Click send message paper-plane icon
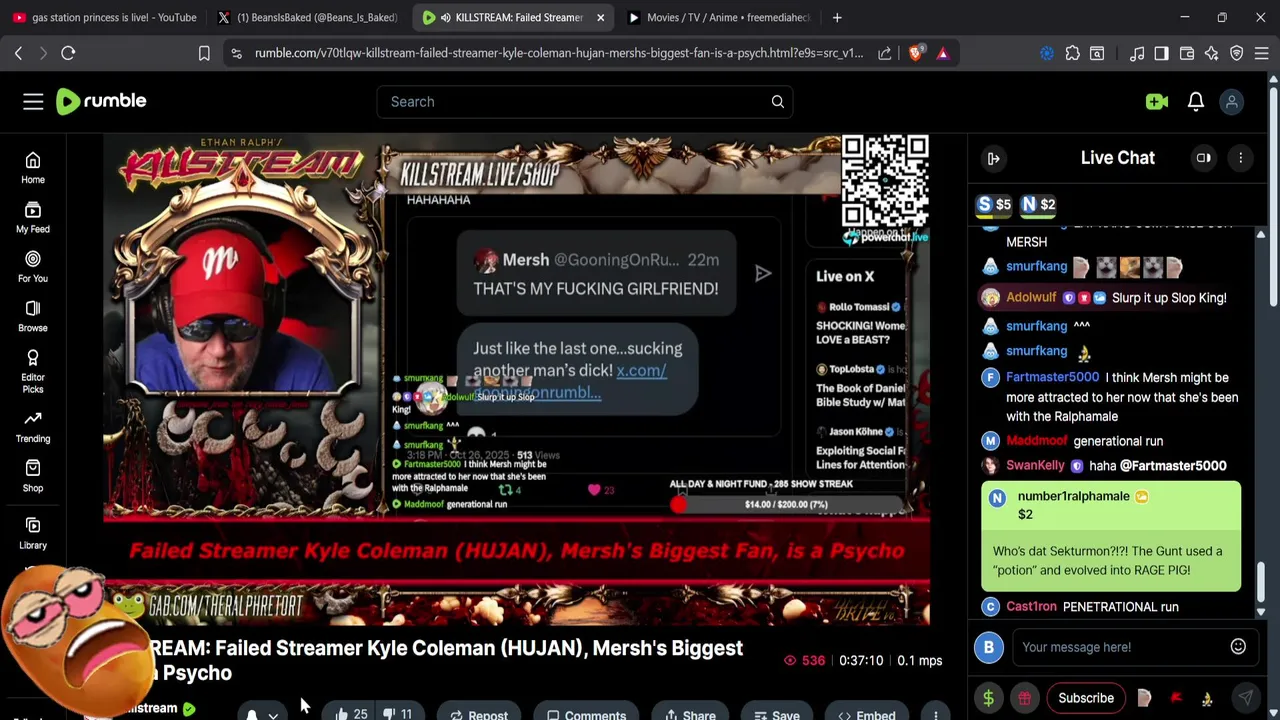The height and width of the screenshot is (720, 1280). [1245, 698]
